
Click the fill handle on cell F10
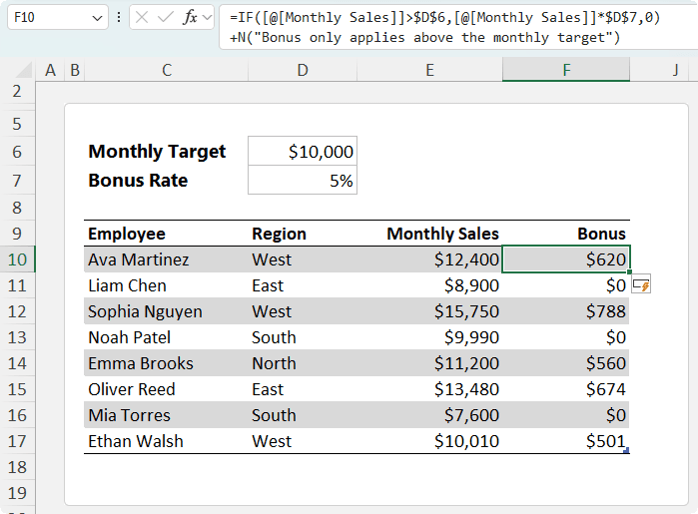pyautogui.click(x=629, y=271)
